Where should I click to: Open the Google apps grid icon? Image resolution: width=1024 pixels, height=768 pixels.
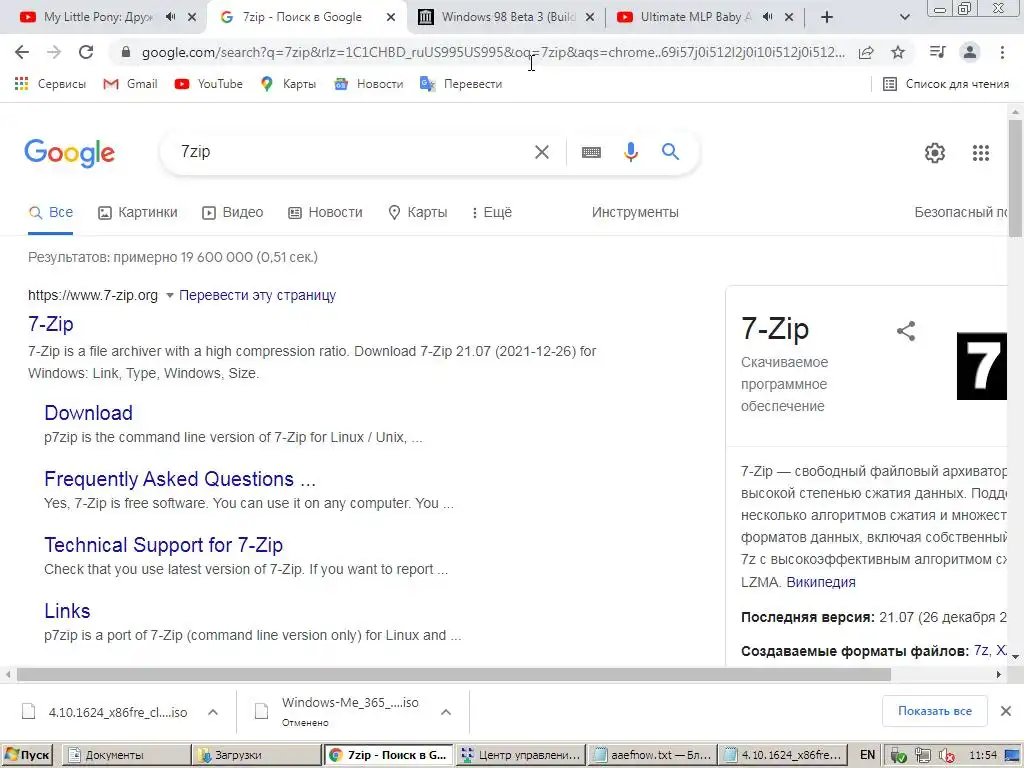click(980, 153)
